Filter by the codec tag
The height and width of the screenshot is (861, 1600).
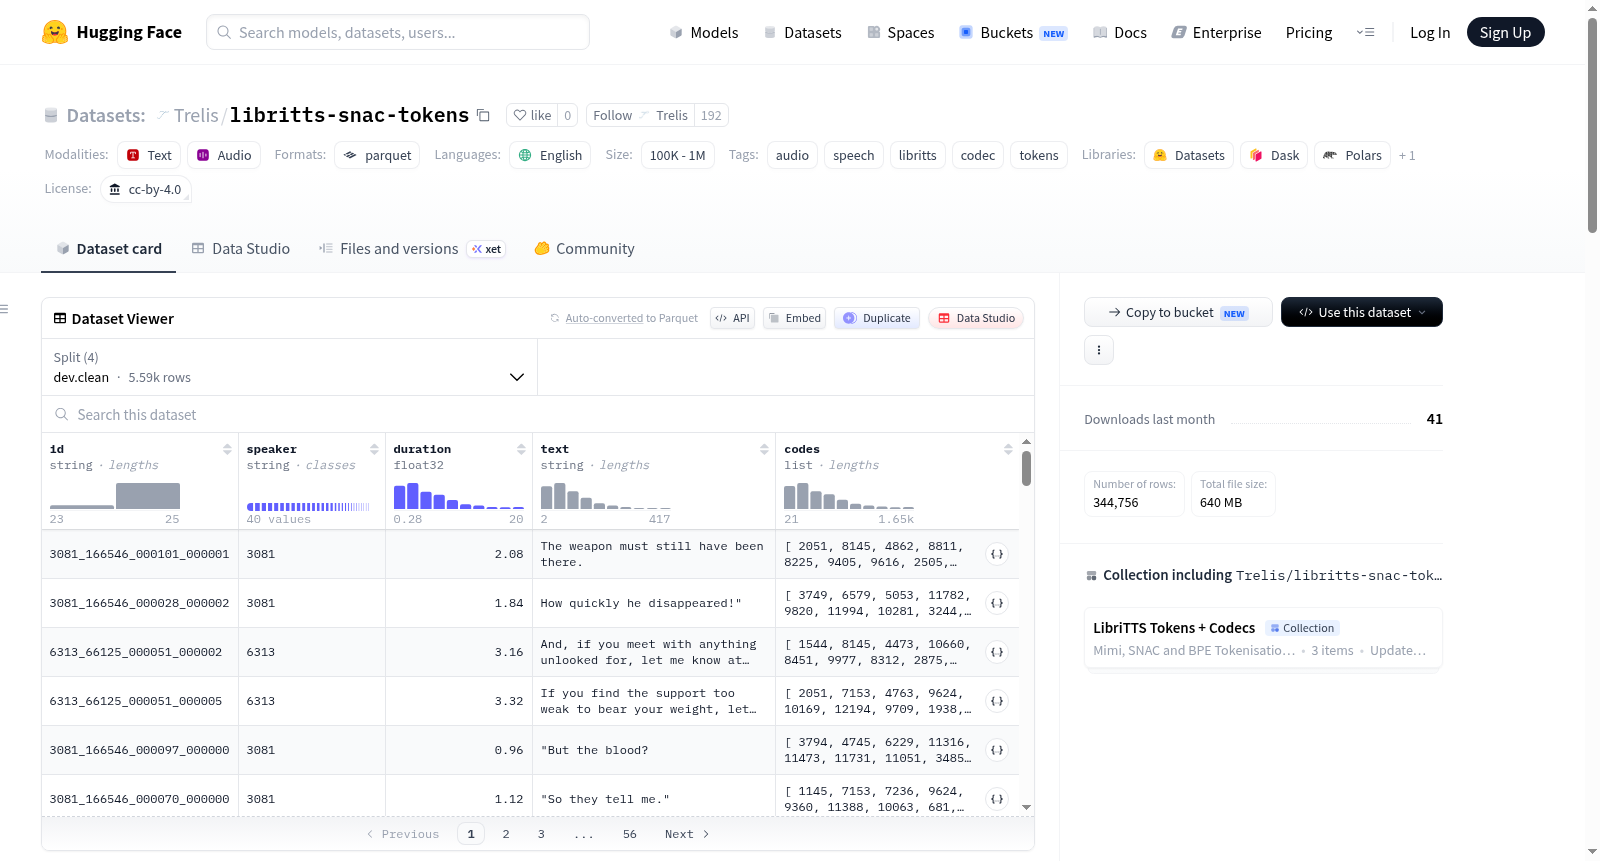[x=977, y=155]
